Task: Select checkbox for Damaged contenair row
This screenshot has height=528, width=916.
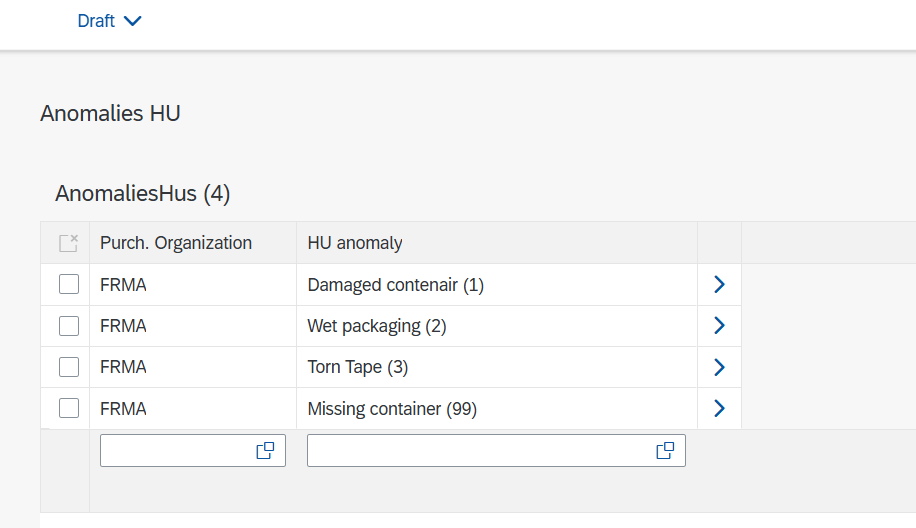Action: point(69,285)
